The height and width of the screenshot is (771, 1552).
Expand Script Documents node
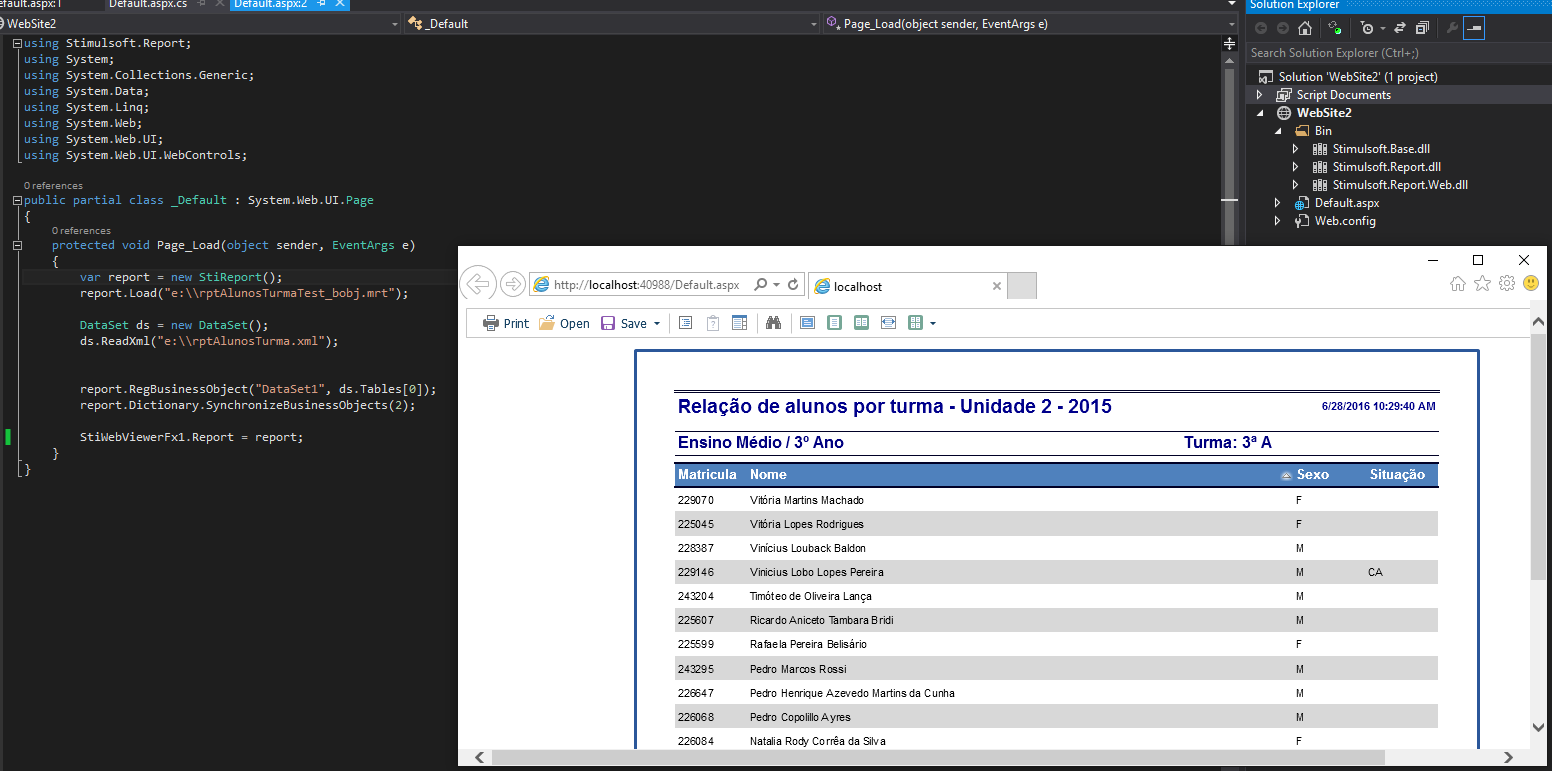point(1260,95)
